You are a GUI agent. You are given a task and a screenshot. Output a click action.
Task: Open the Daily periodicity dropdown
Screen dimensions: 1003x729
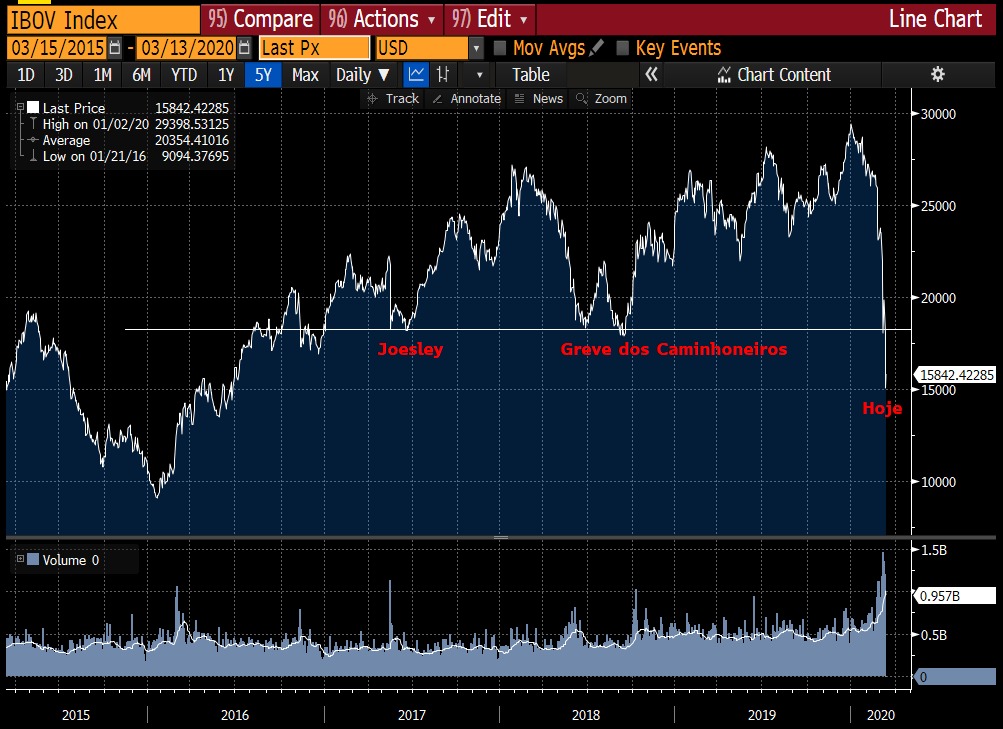click(362, 74)
